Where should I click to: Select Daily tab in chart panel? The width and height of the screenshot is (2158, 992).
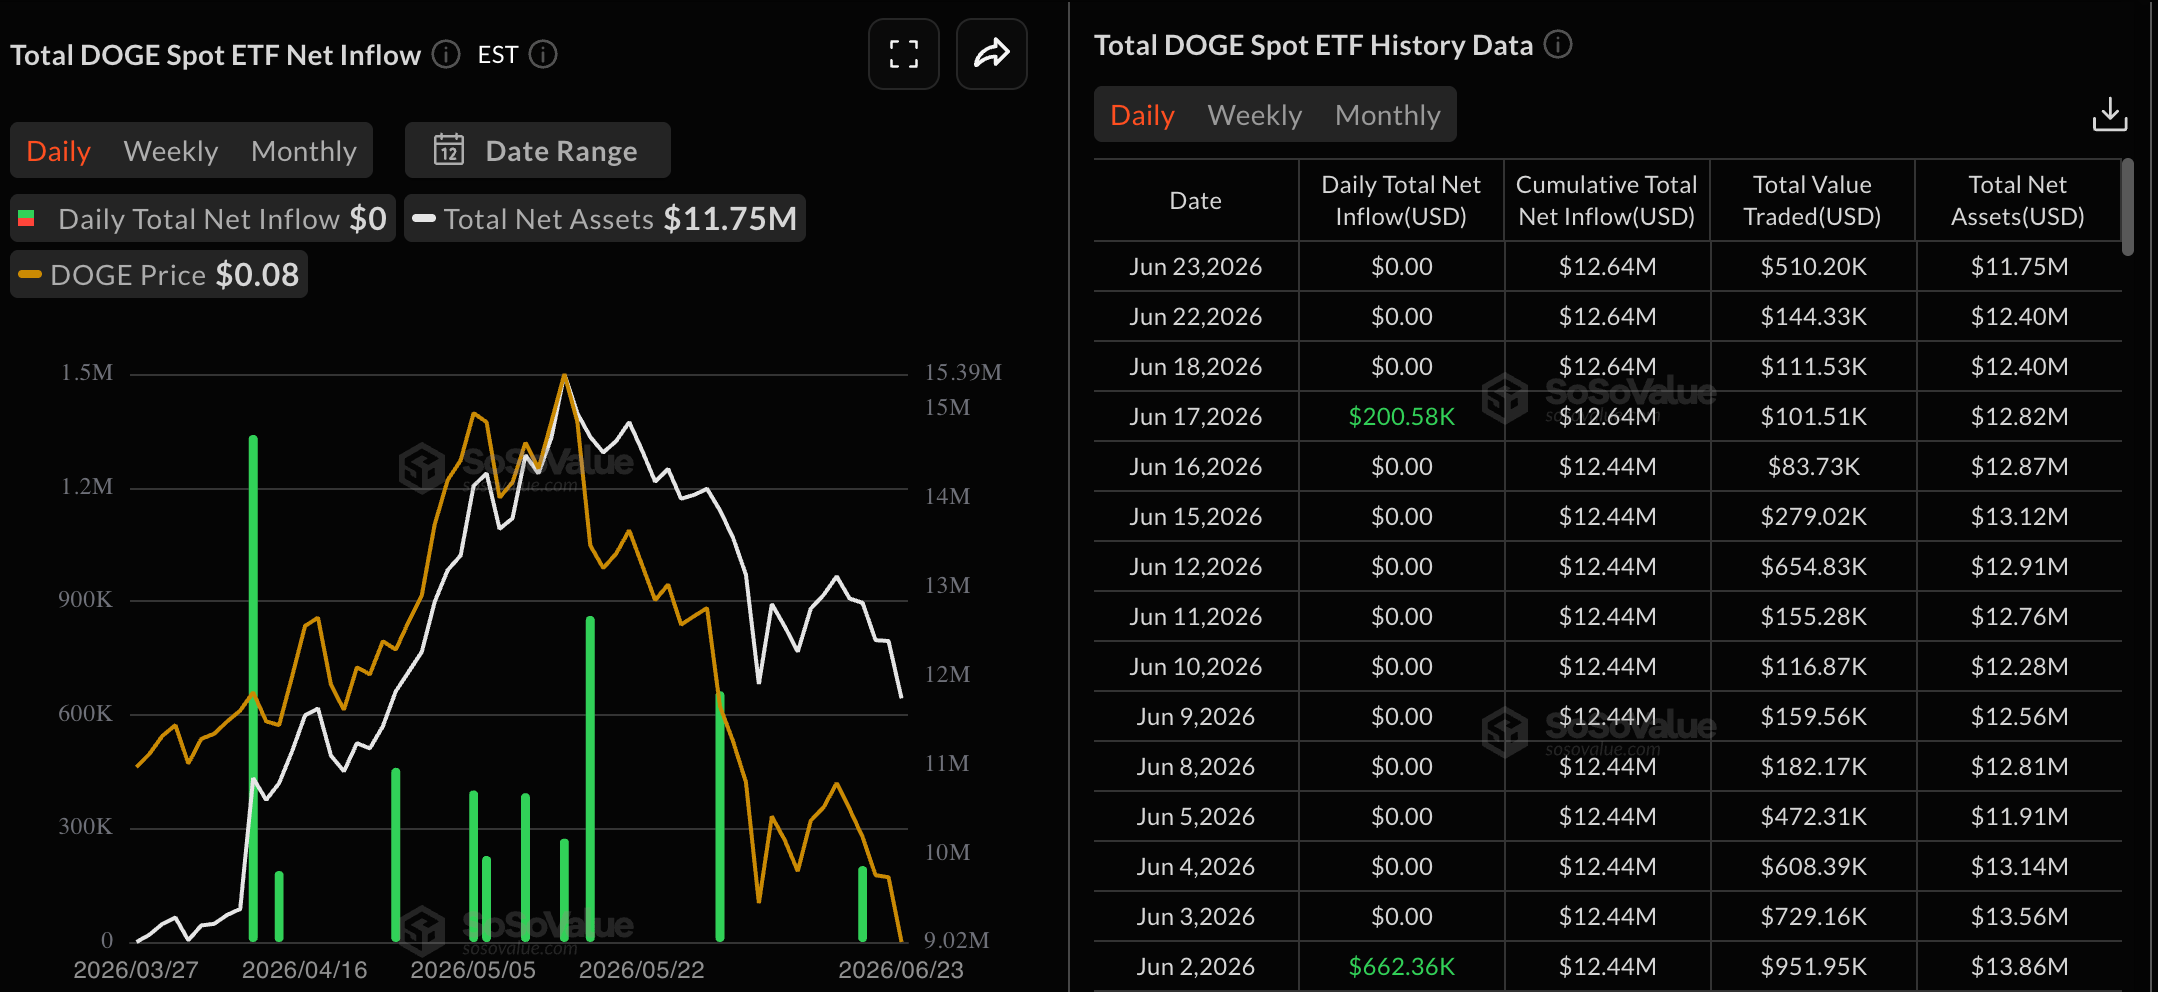pyautogui.click(x=58, y=151)
